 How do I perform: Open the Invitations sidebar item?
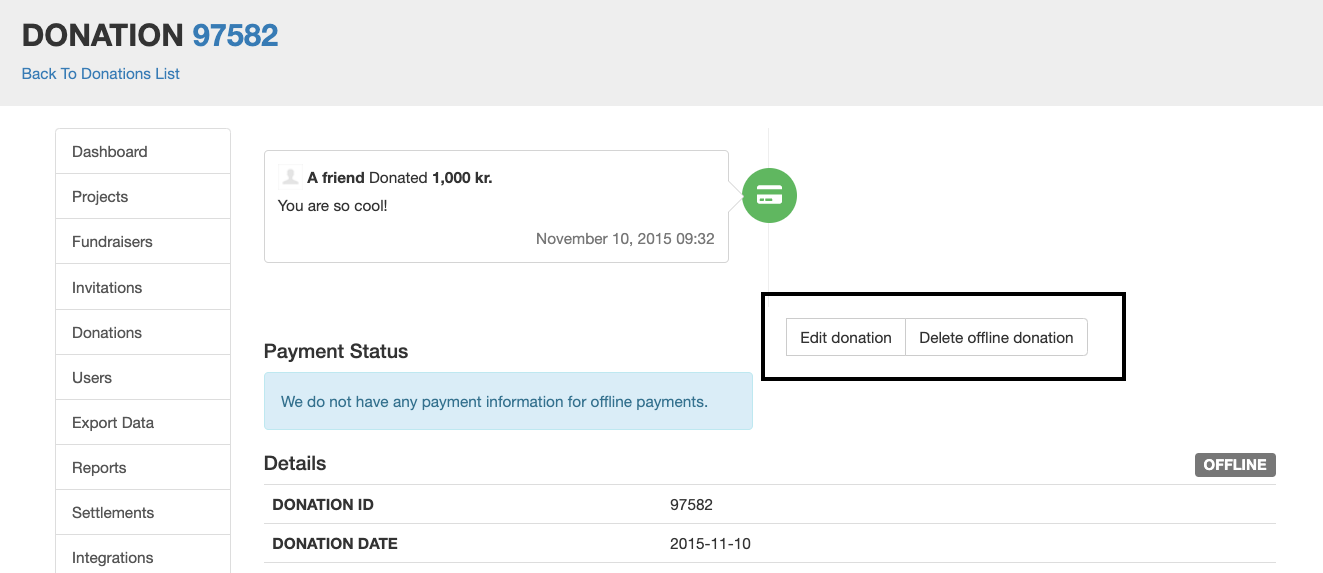click(143, 288)
